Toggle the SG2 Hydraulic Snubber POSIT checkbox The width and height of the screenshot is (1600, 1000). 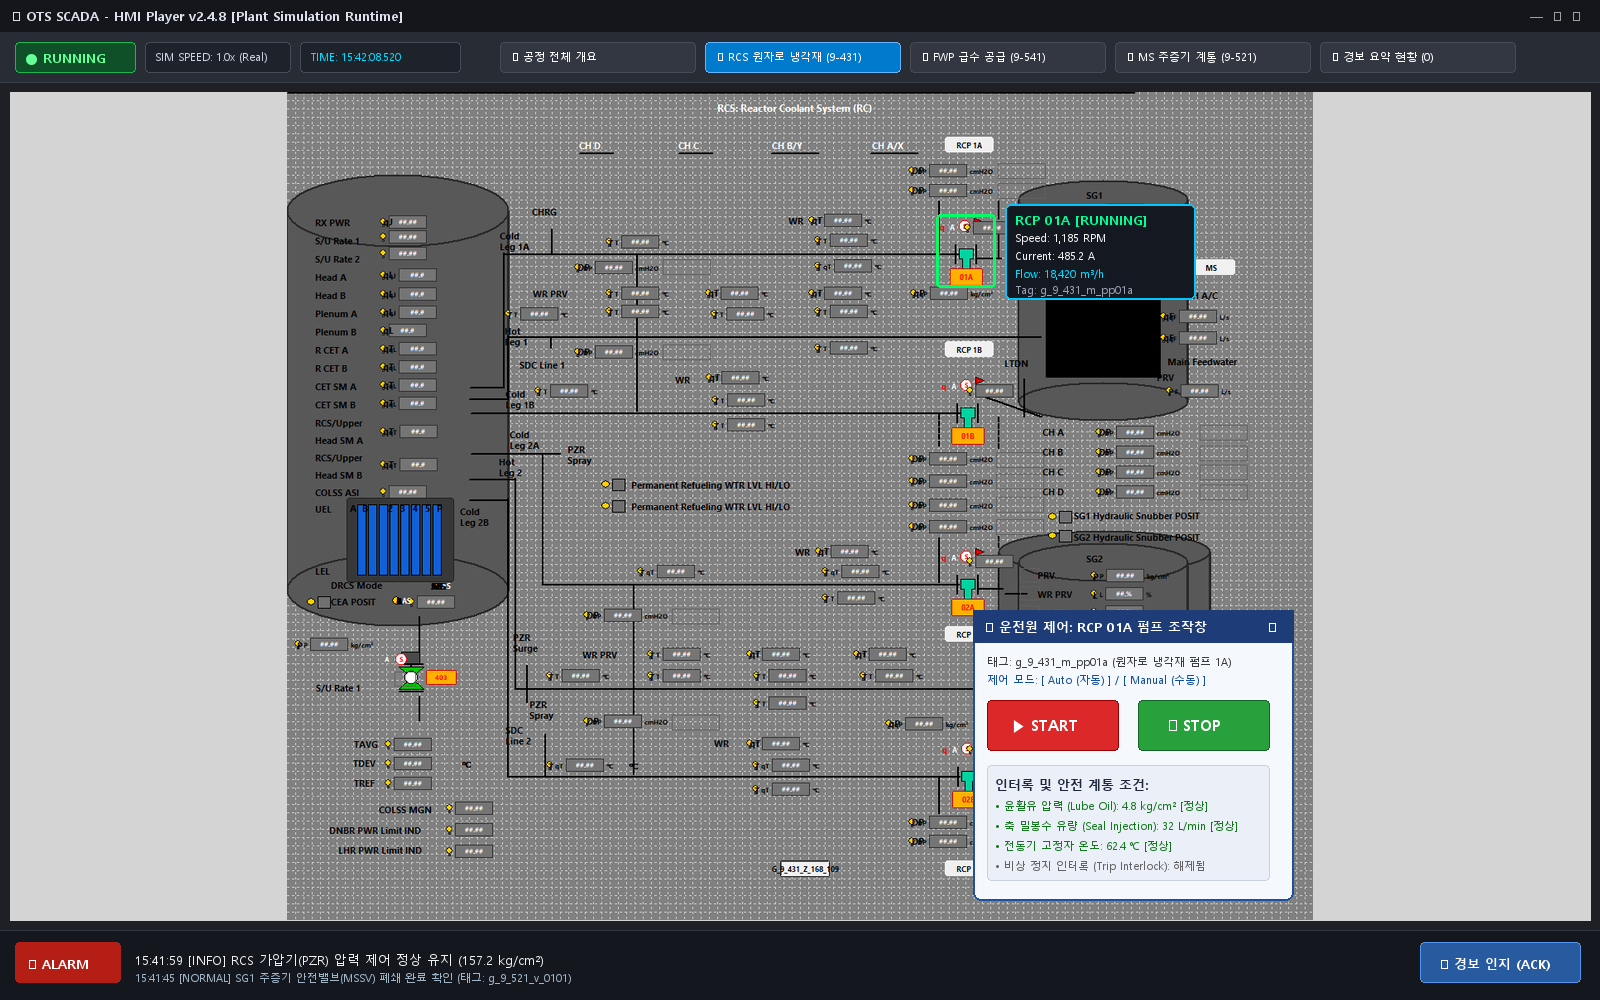[x=1066, y=537]
